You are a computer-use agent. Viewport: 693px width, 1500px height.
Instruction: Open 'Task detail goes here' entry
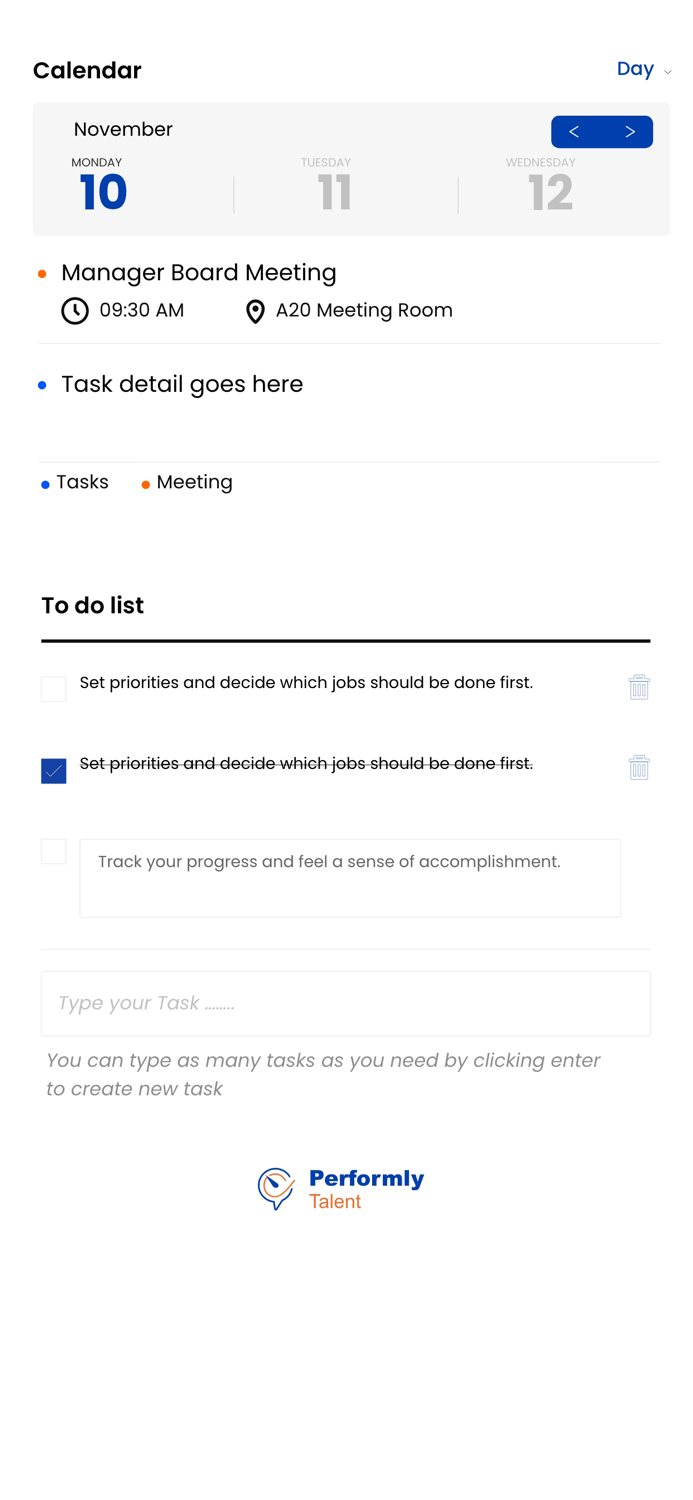coord(182,384)
